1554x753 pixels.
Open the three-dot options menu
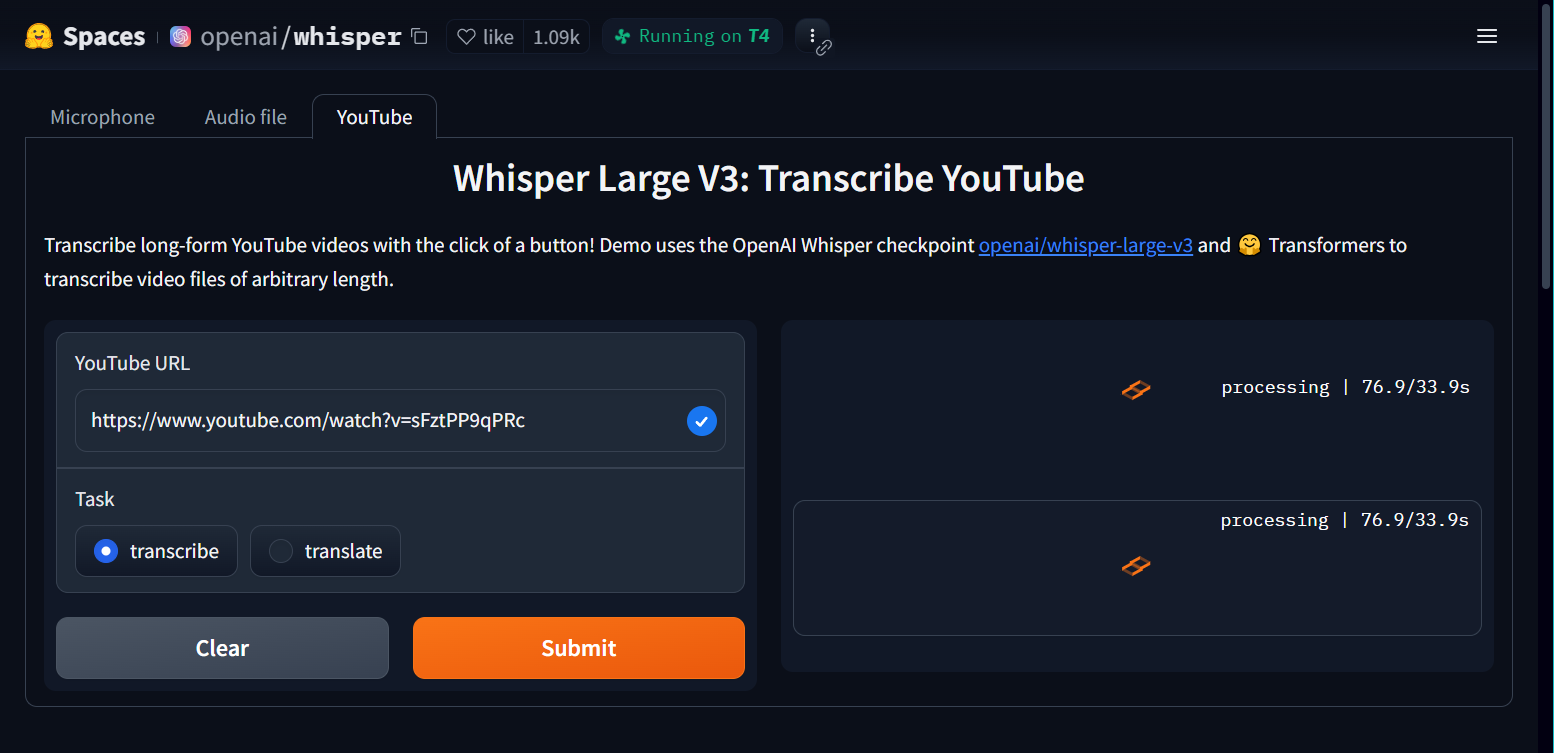click(812, 36)
